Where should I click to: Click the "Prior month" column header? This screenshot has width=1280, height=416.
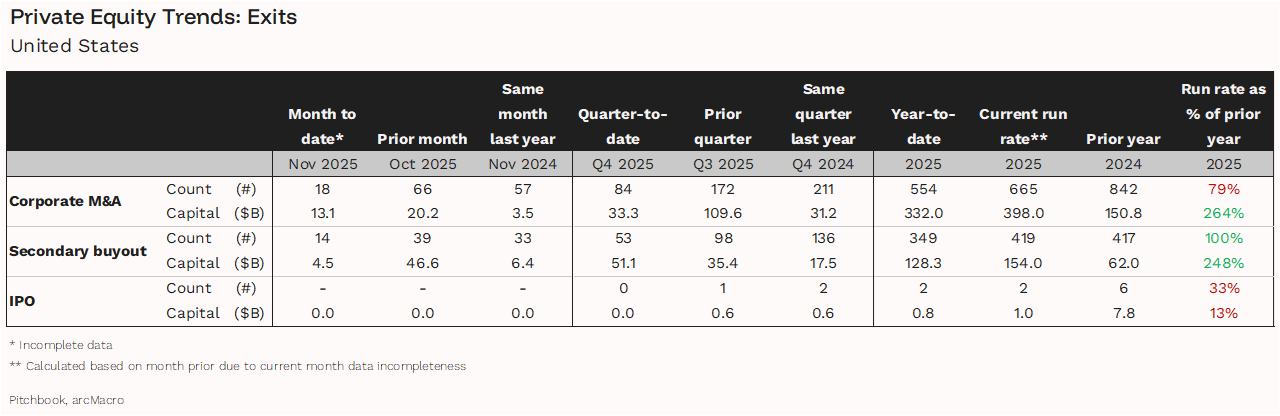coord(422,139)
